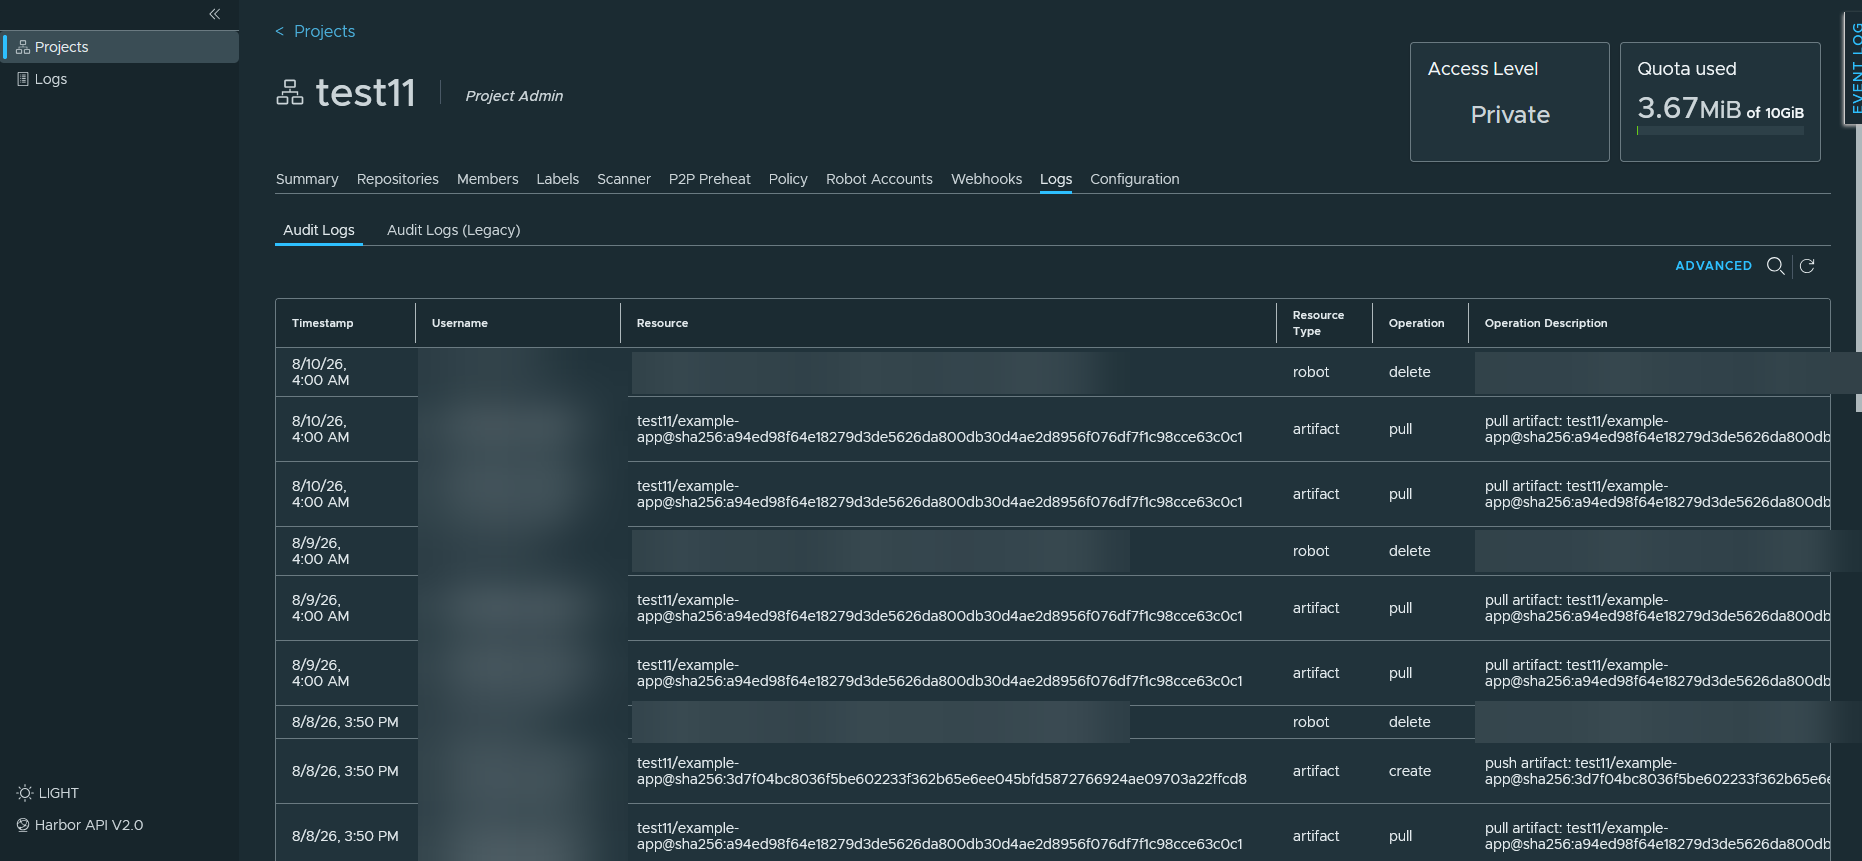Screen dimensions: 1862x861
Task: Click the Resource Type column header
Action: [x=1318, y=323]
